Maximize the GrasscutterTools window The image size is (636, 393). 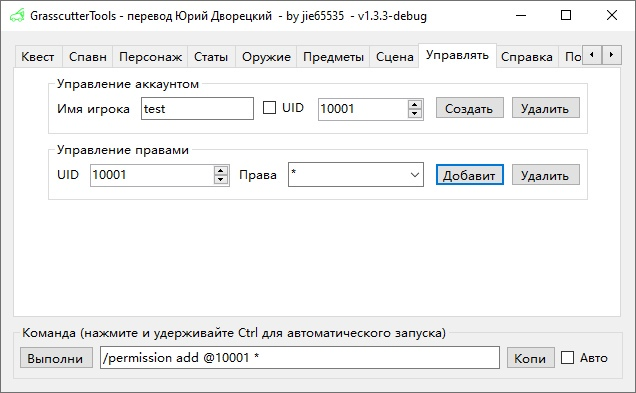pos(566,16)
